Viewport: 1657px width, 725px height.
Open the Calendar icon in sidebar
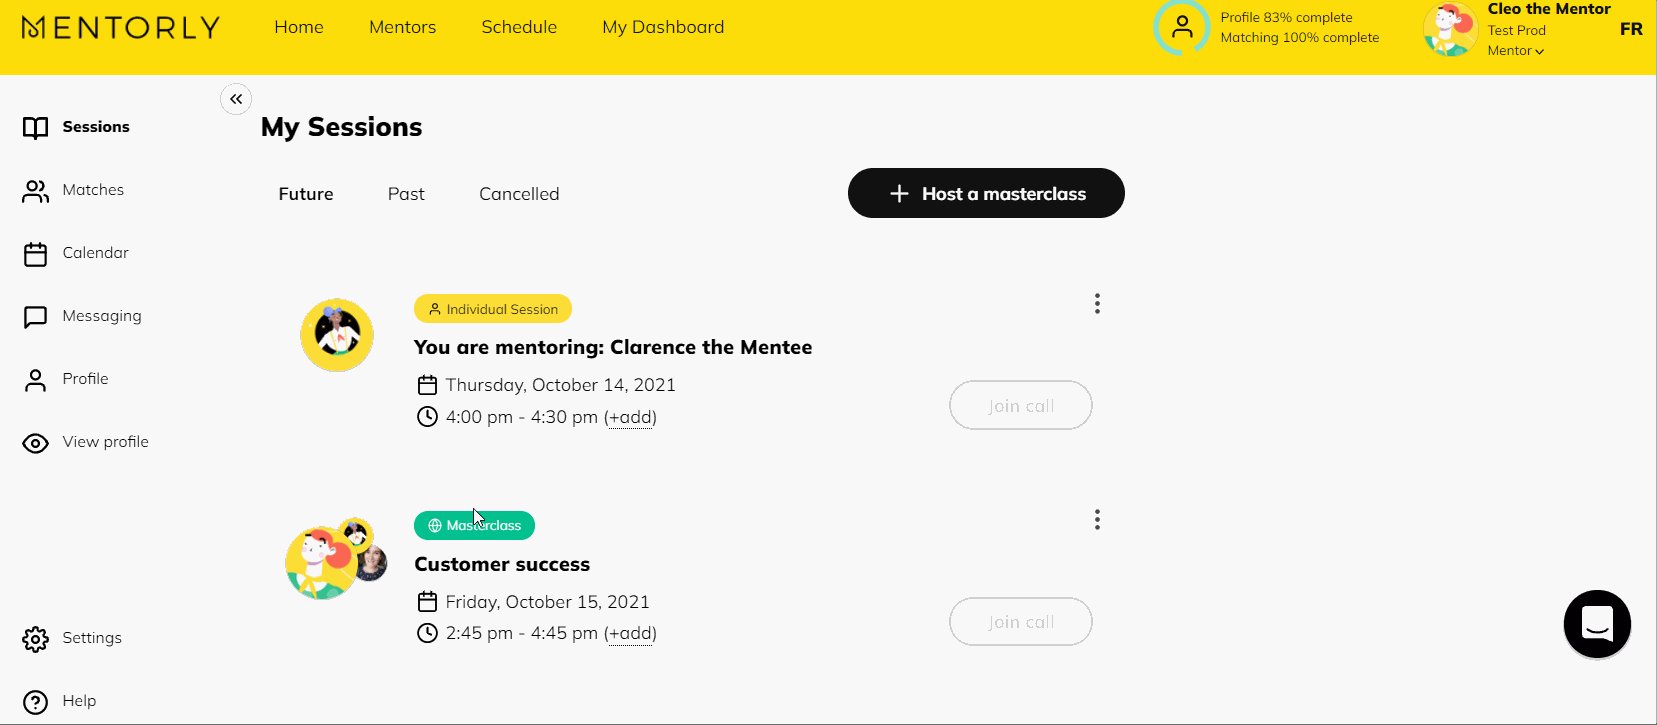pos(36,254)
